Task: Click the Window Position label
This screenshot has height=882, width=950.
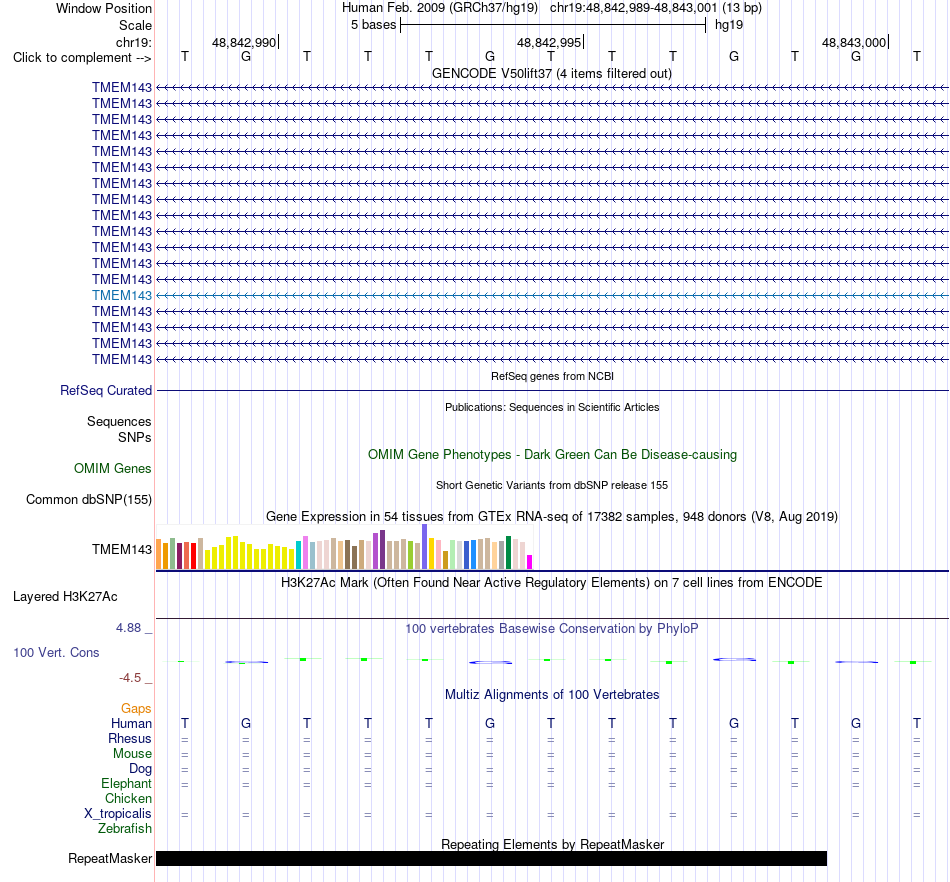Action: pos(104,8)
